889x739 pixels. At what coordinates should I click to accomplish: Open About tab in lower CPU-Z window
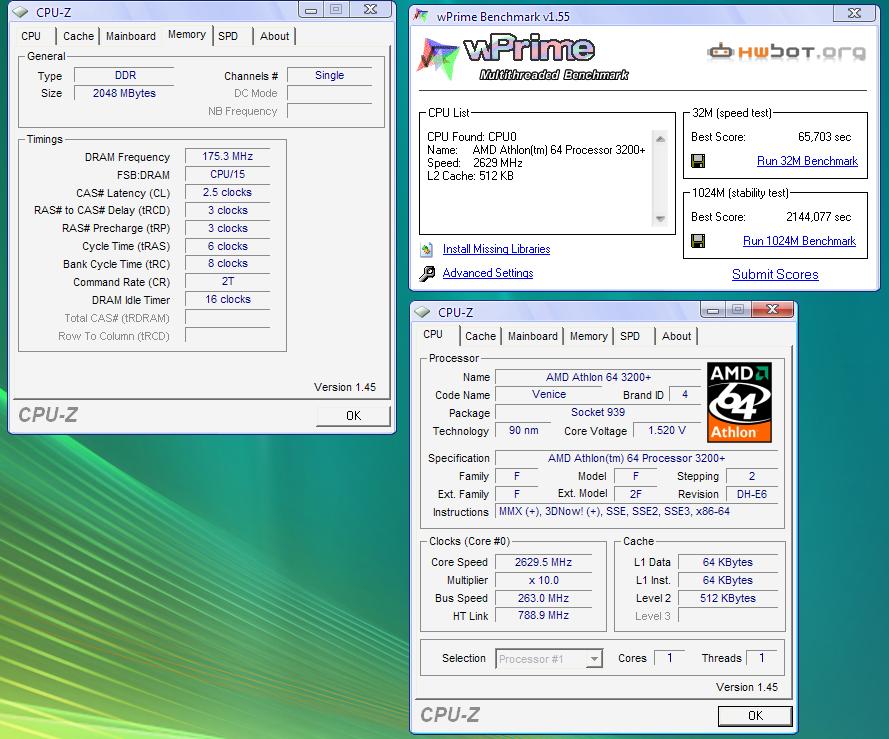coord(676,336)
